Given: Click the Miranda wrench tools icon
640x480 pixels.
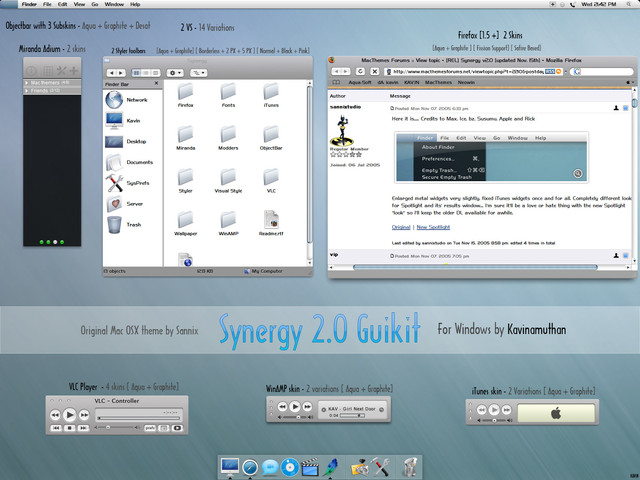Looking at the screenshot, I should pos(61,71).
